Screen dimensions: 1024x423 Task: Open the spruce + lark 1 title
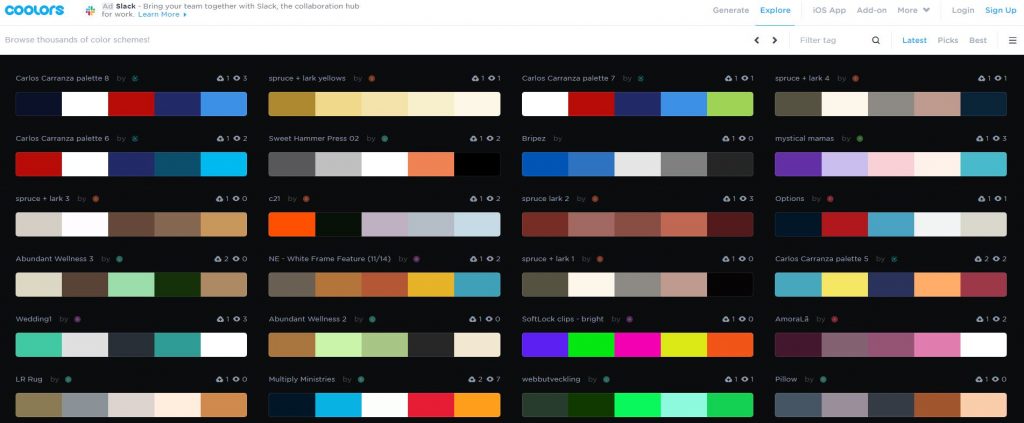(x=548, y=259)
